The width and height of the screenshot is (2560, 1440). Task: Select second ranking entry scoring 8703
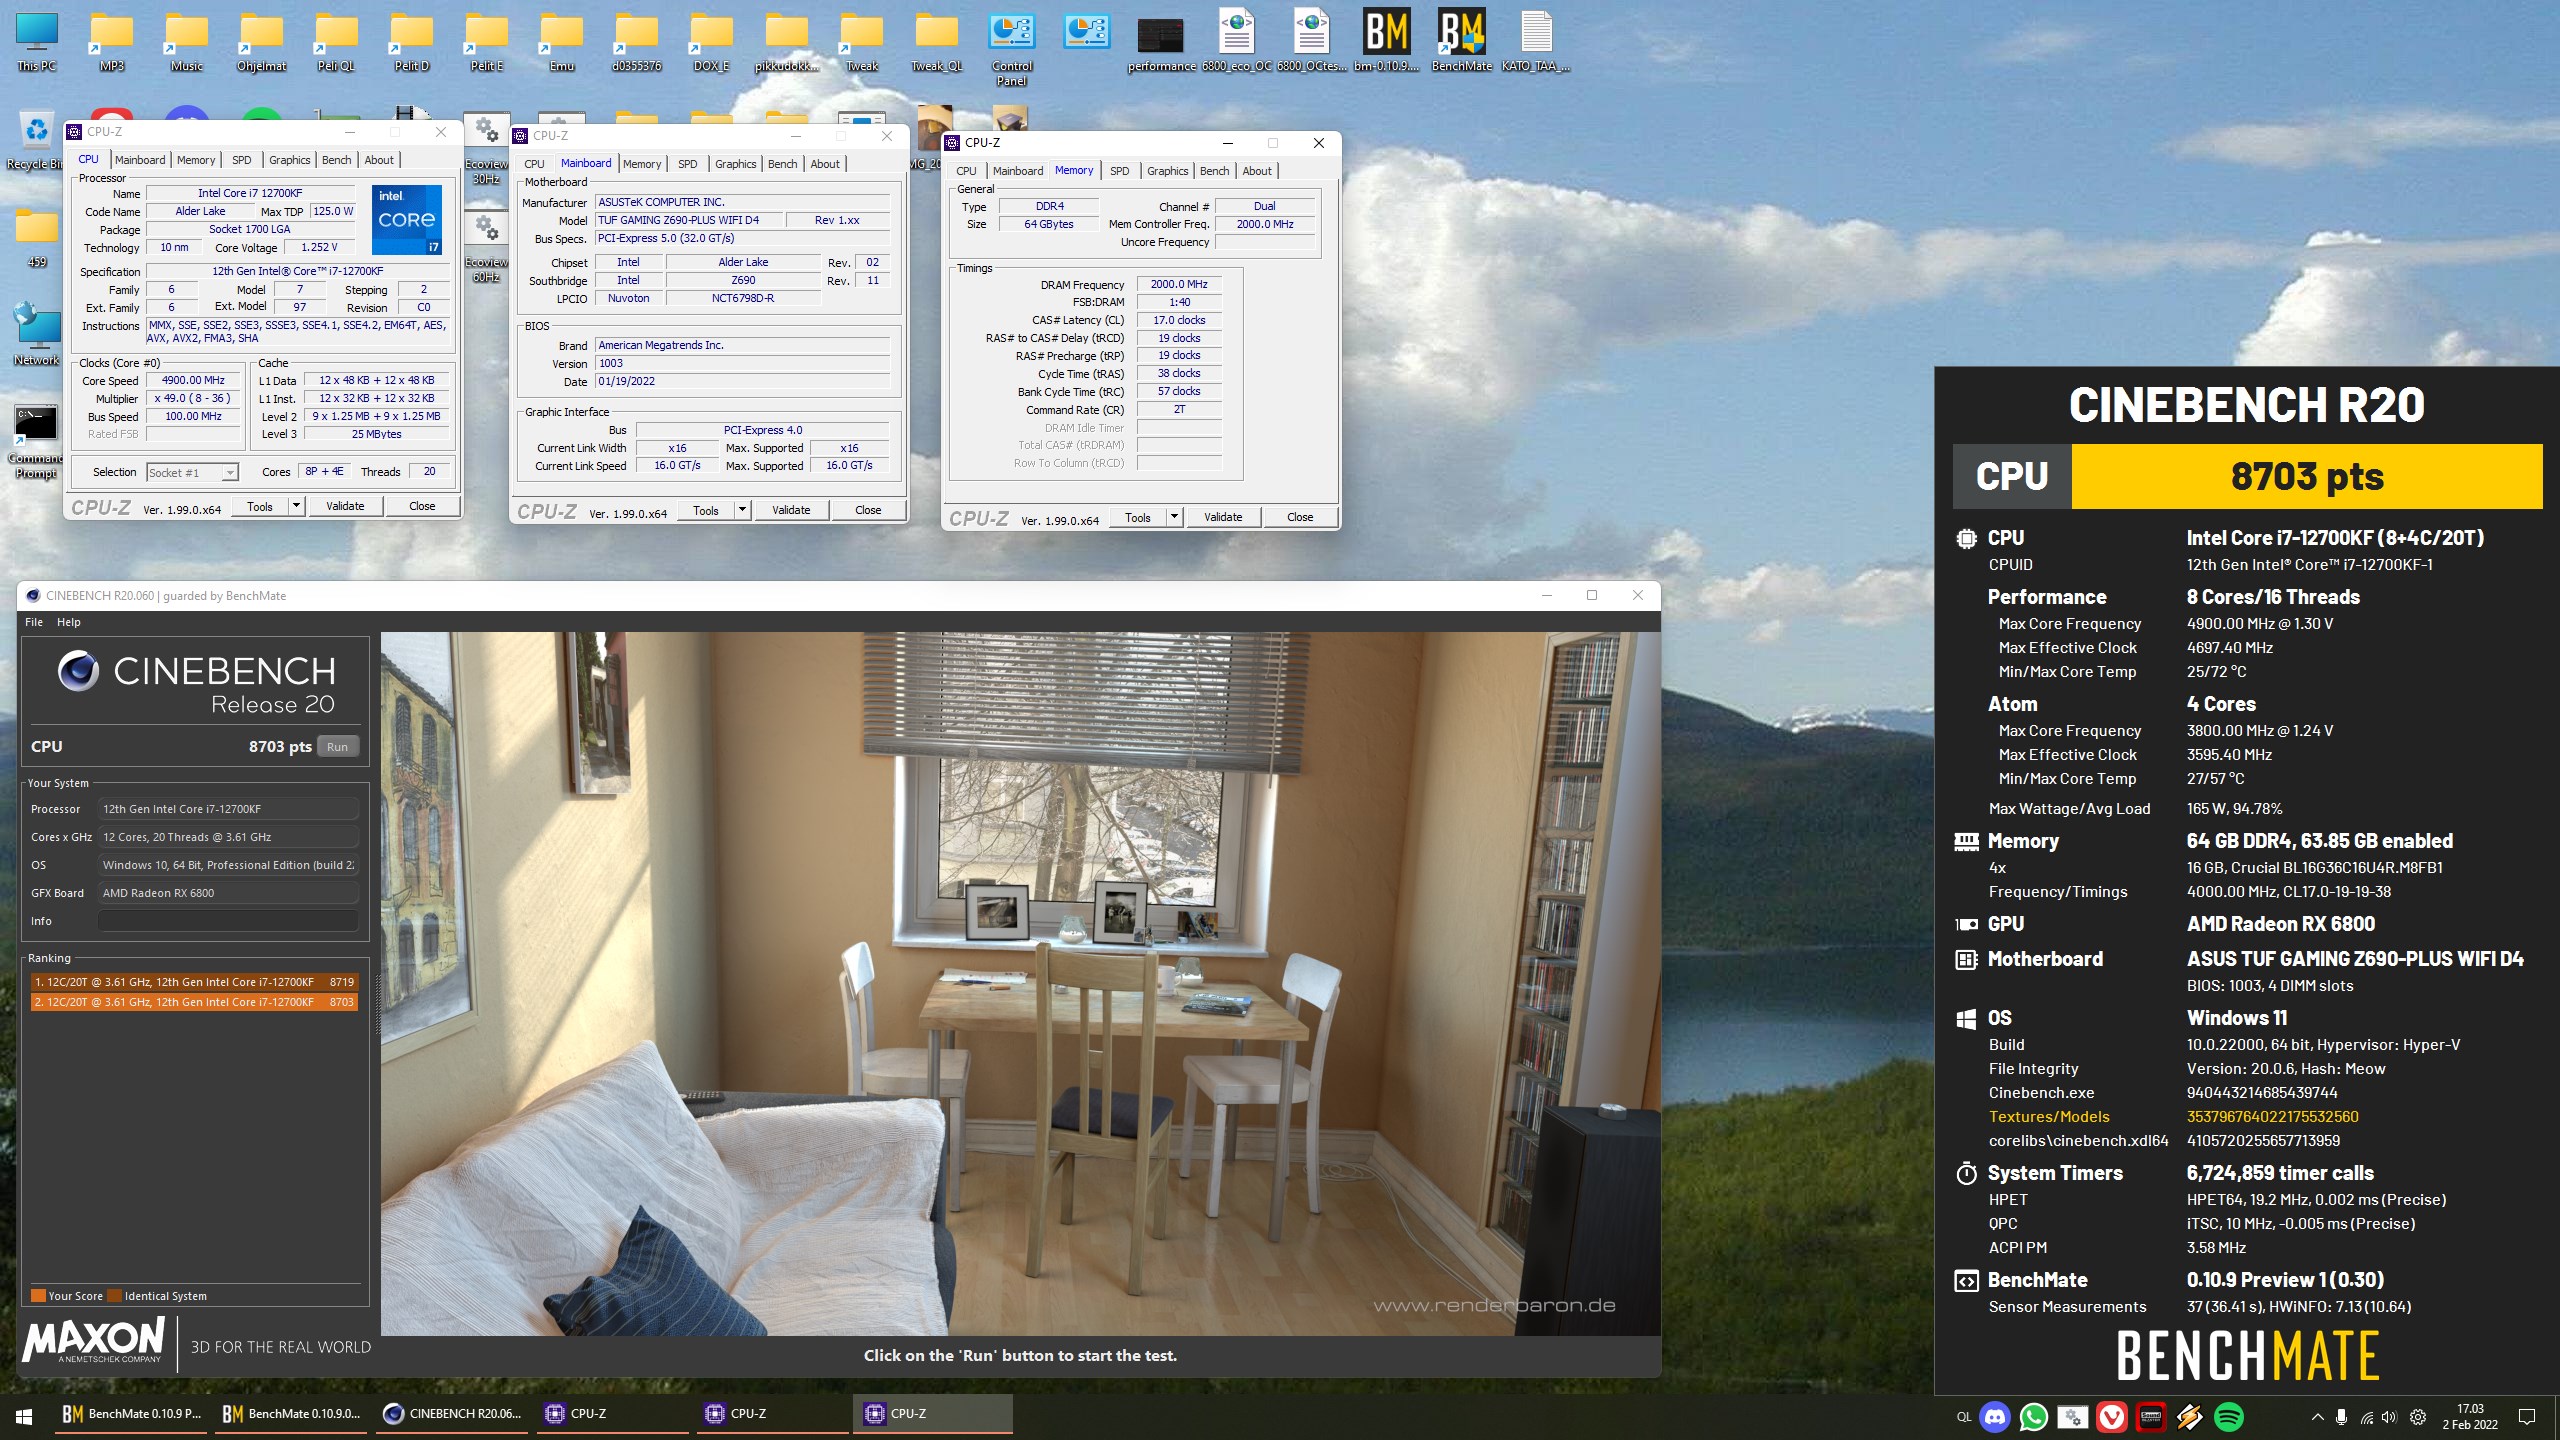[195, 1002]
